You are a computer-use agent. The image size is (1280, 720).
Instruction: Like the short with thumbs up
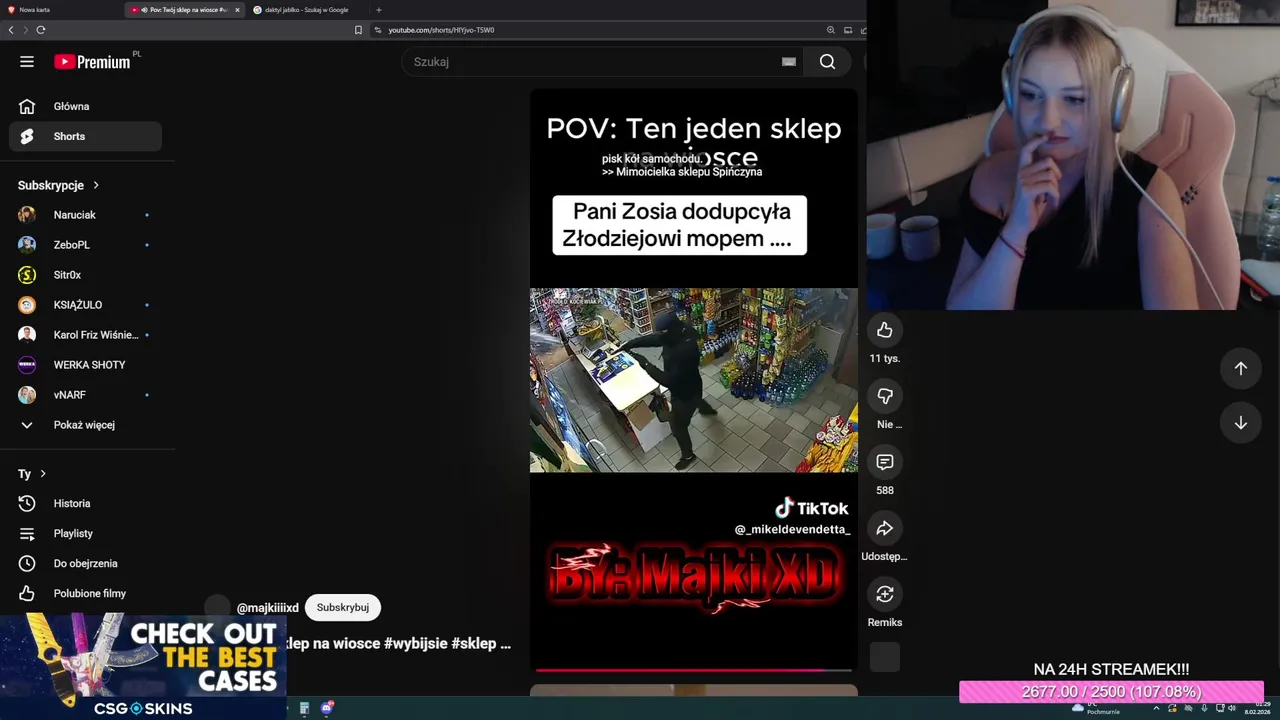pos(885,330)
